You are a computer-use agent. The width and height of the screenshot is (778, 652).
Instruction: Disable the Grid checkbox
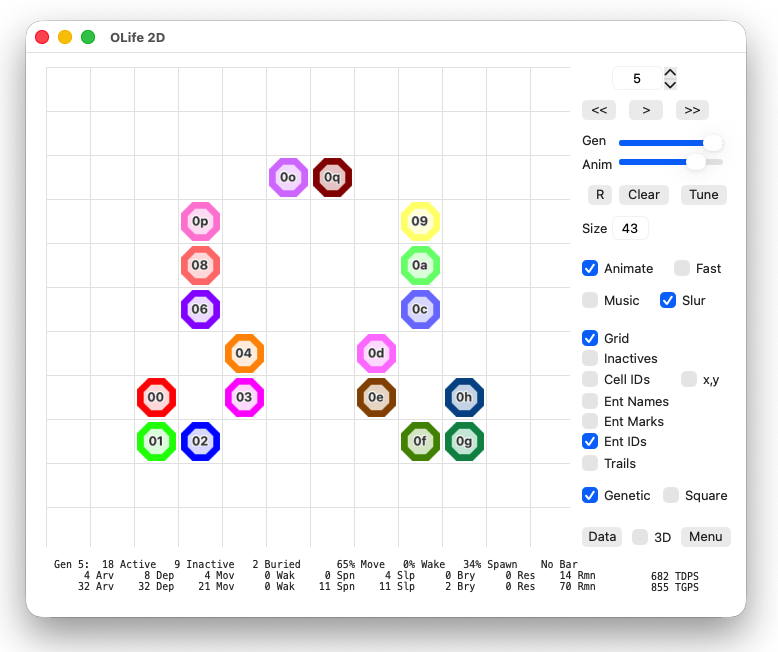[590, 338]
